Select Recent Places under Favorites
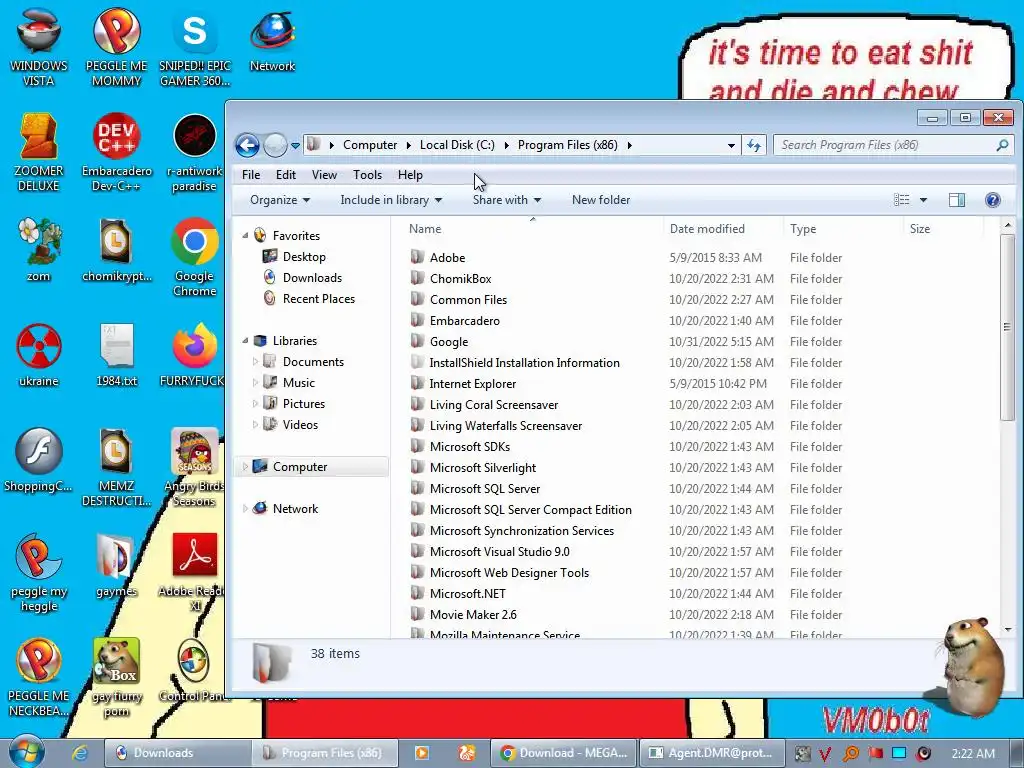This screenshot has width=1024, height=768. point(319,298)
